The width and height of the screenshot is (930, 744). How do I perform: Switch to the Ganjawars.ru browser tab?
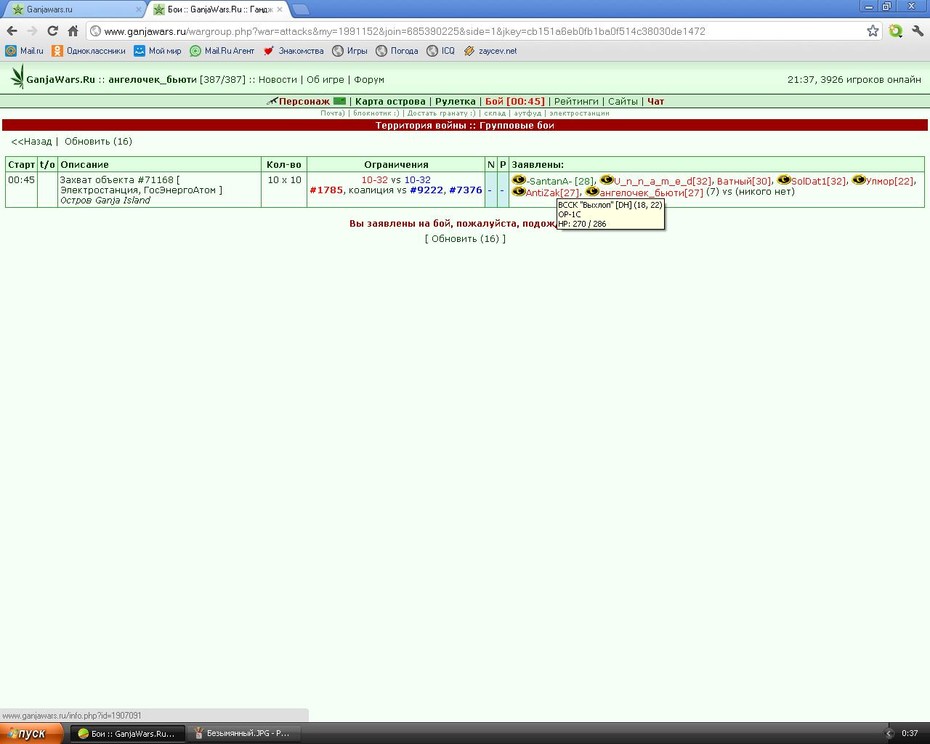(x=73, y=9)
